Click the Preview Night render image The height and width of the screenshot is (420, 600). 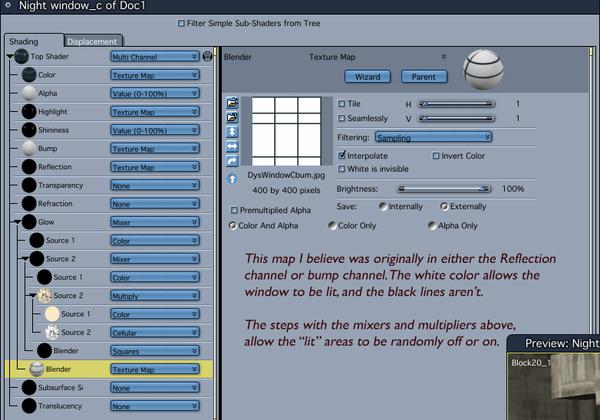pyautogui.click(x=554, y=387)
